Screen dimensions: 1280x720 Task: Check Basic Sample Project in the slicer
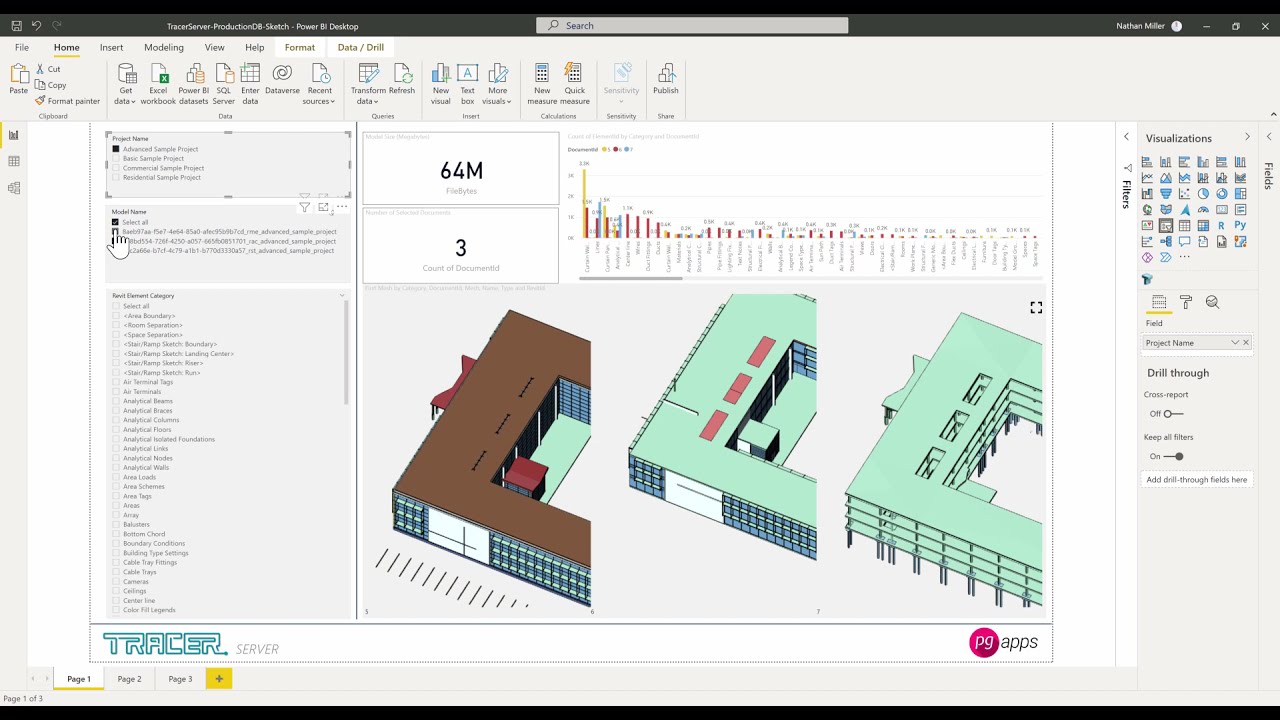[115, 158]
